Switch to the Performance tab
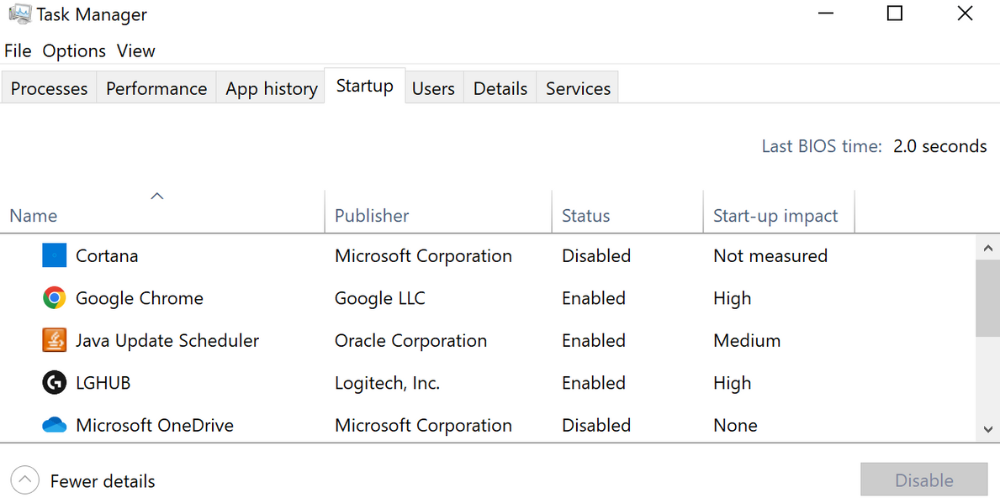The height and width of the screenshot is (500, 1000). click(x=156, y=88)
